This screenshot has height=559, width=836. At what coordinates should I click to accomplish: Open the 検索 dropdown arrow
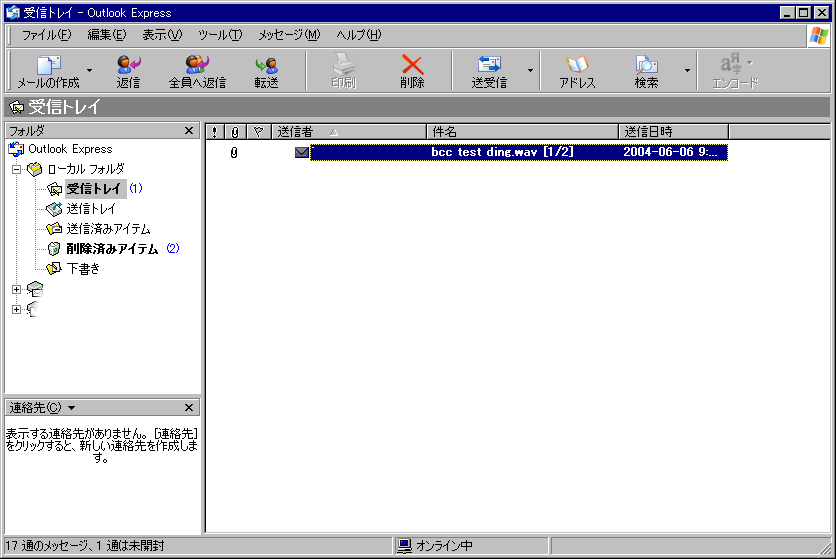tap(687, 70)
